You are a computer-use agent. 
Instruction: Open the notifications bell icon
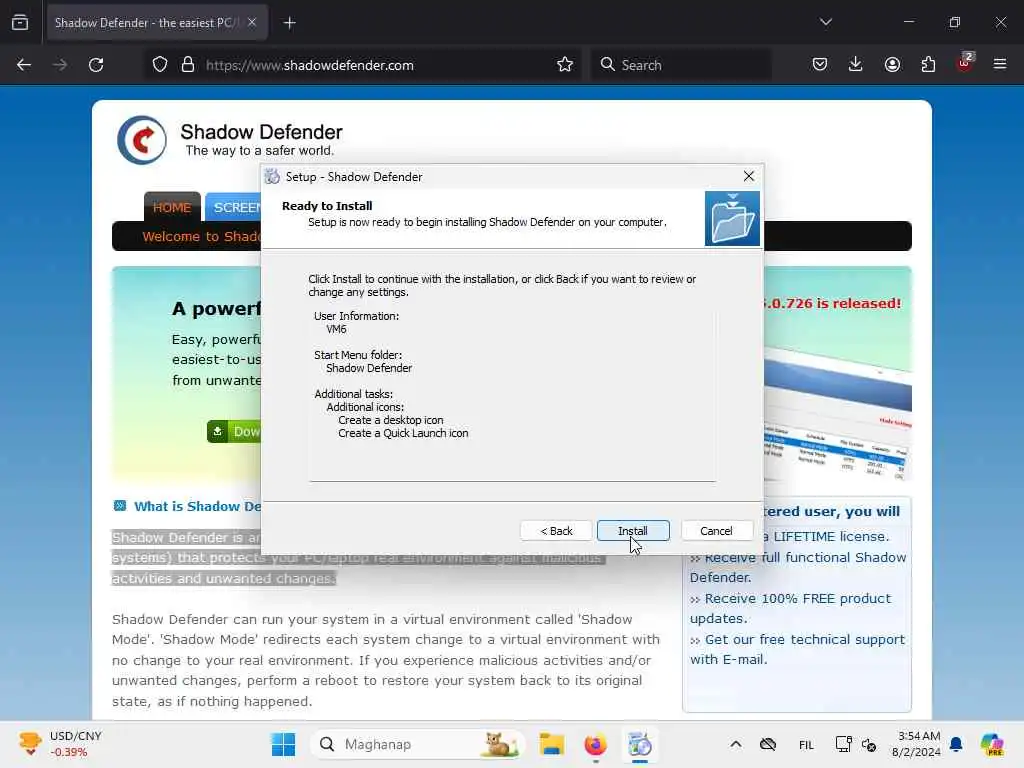pyautogui.click(x=956, y=744)
